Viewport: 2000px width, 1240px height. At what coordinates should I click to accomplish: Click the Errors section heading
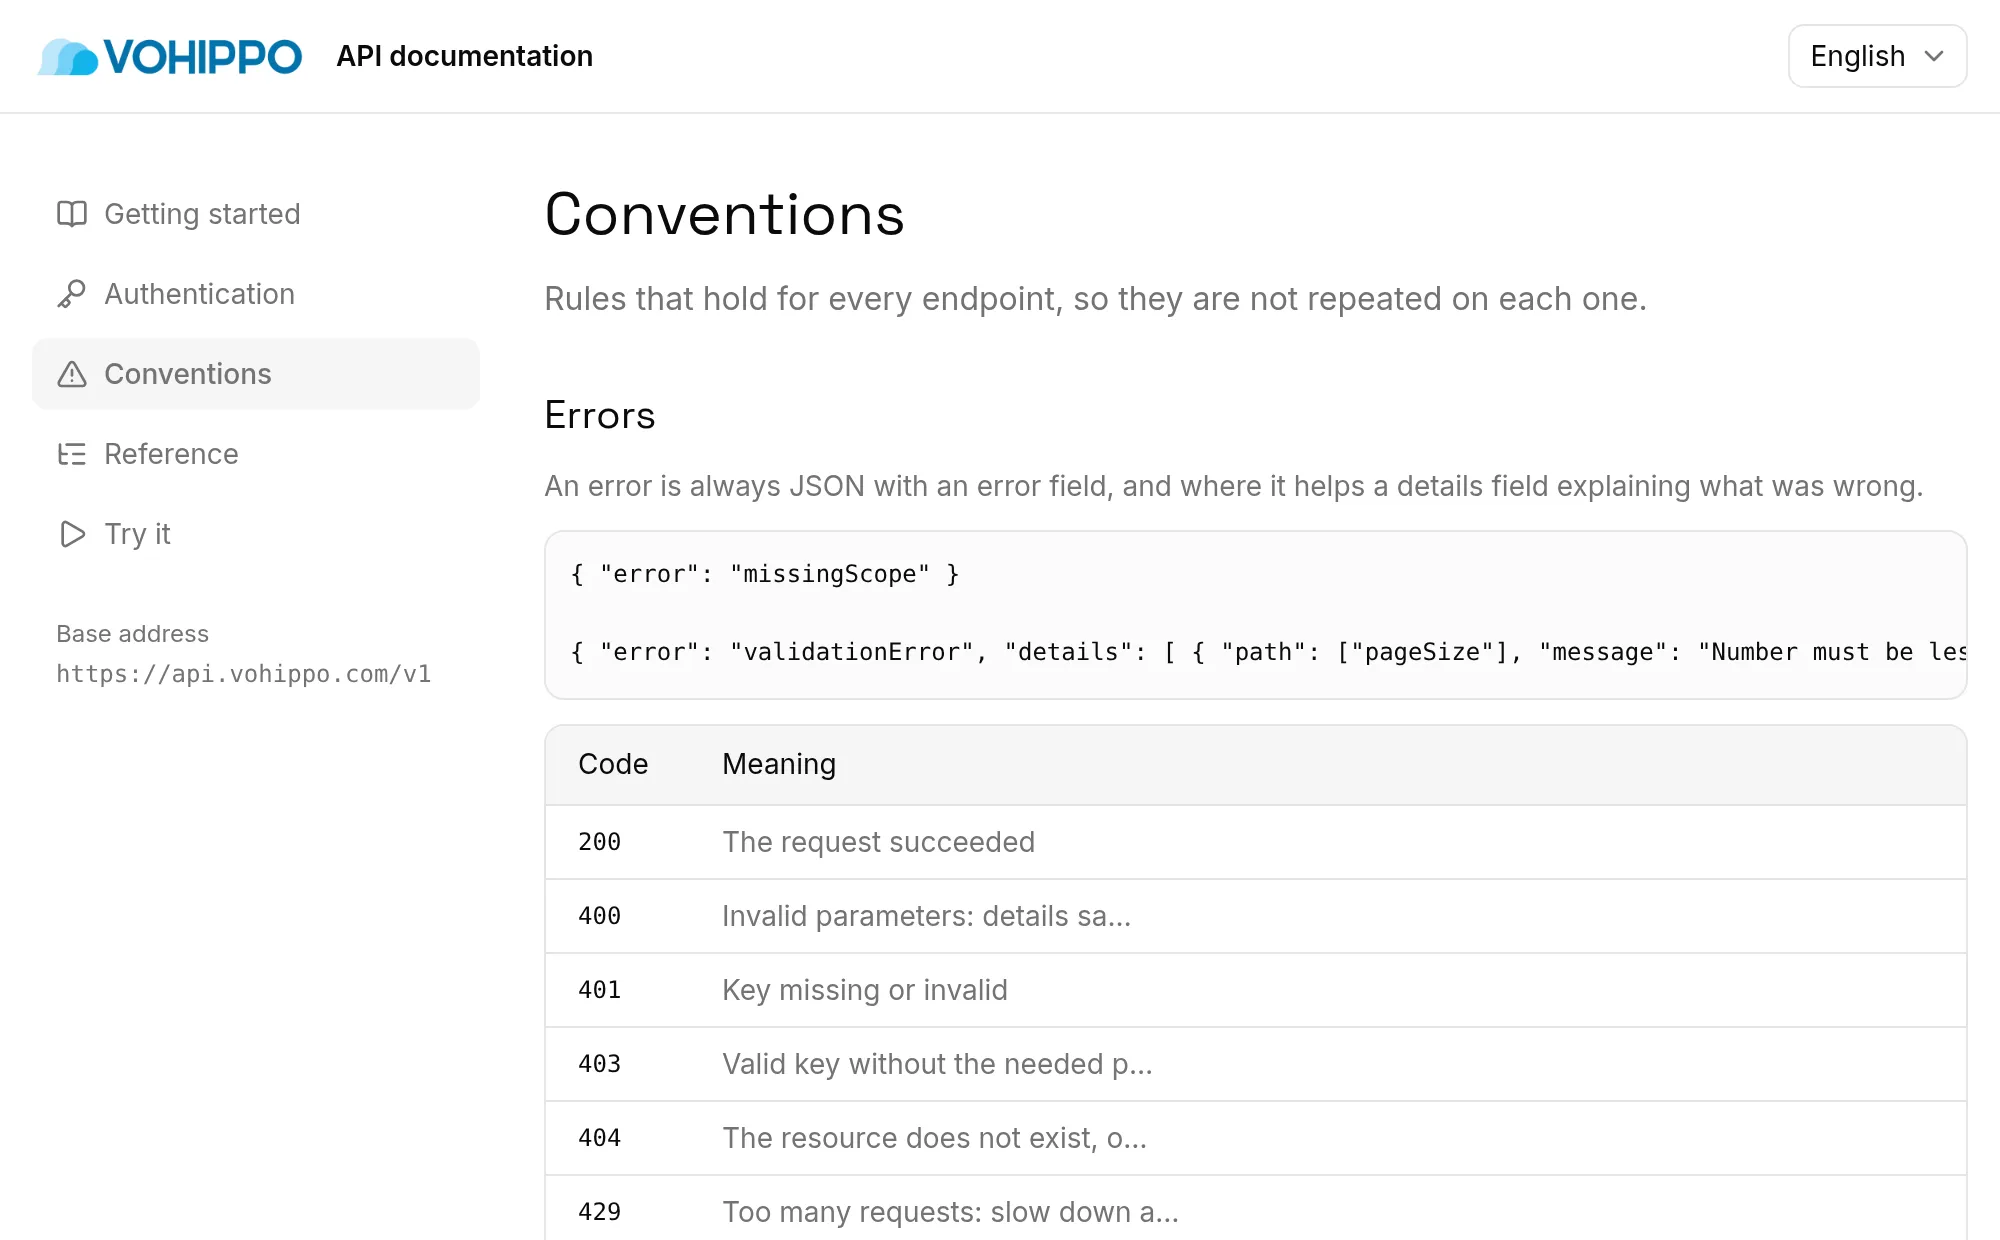click(x=600, y=415)
